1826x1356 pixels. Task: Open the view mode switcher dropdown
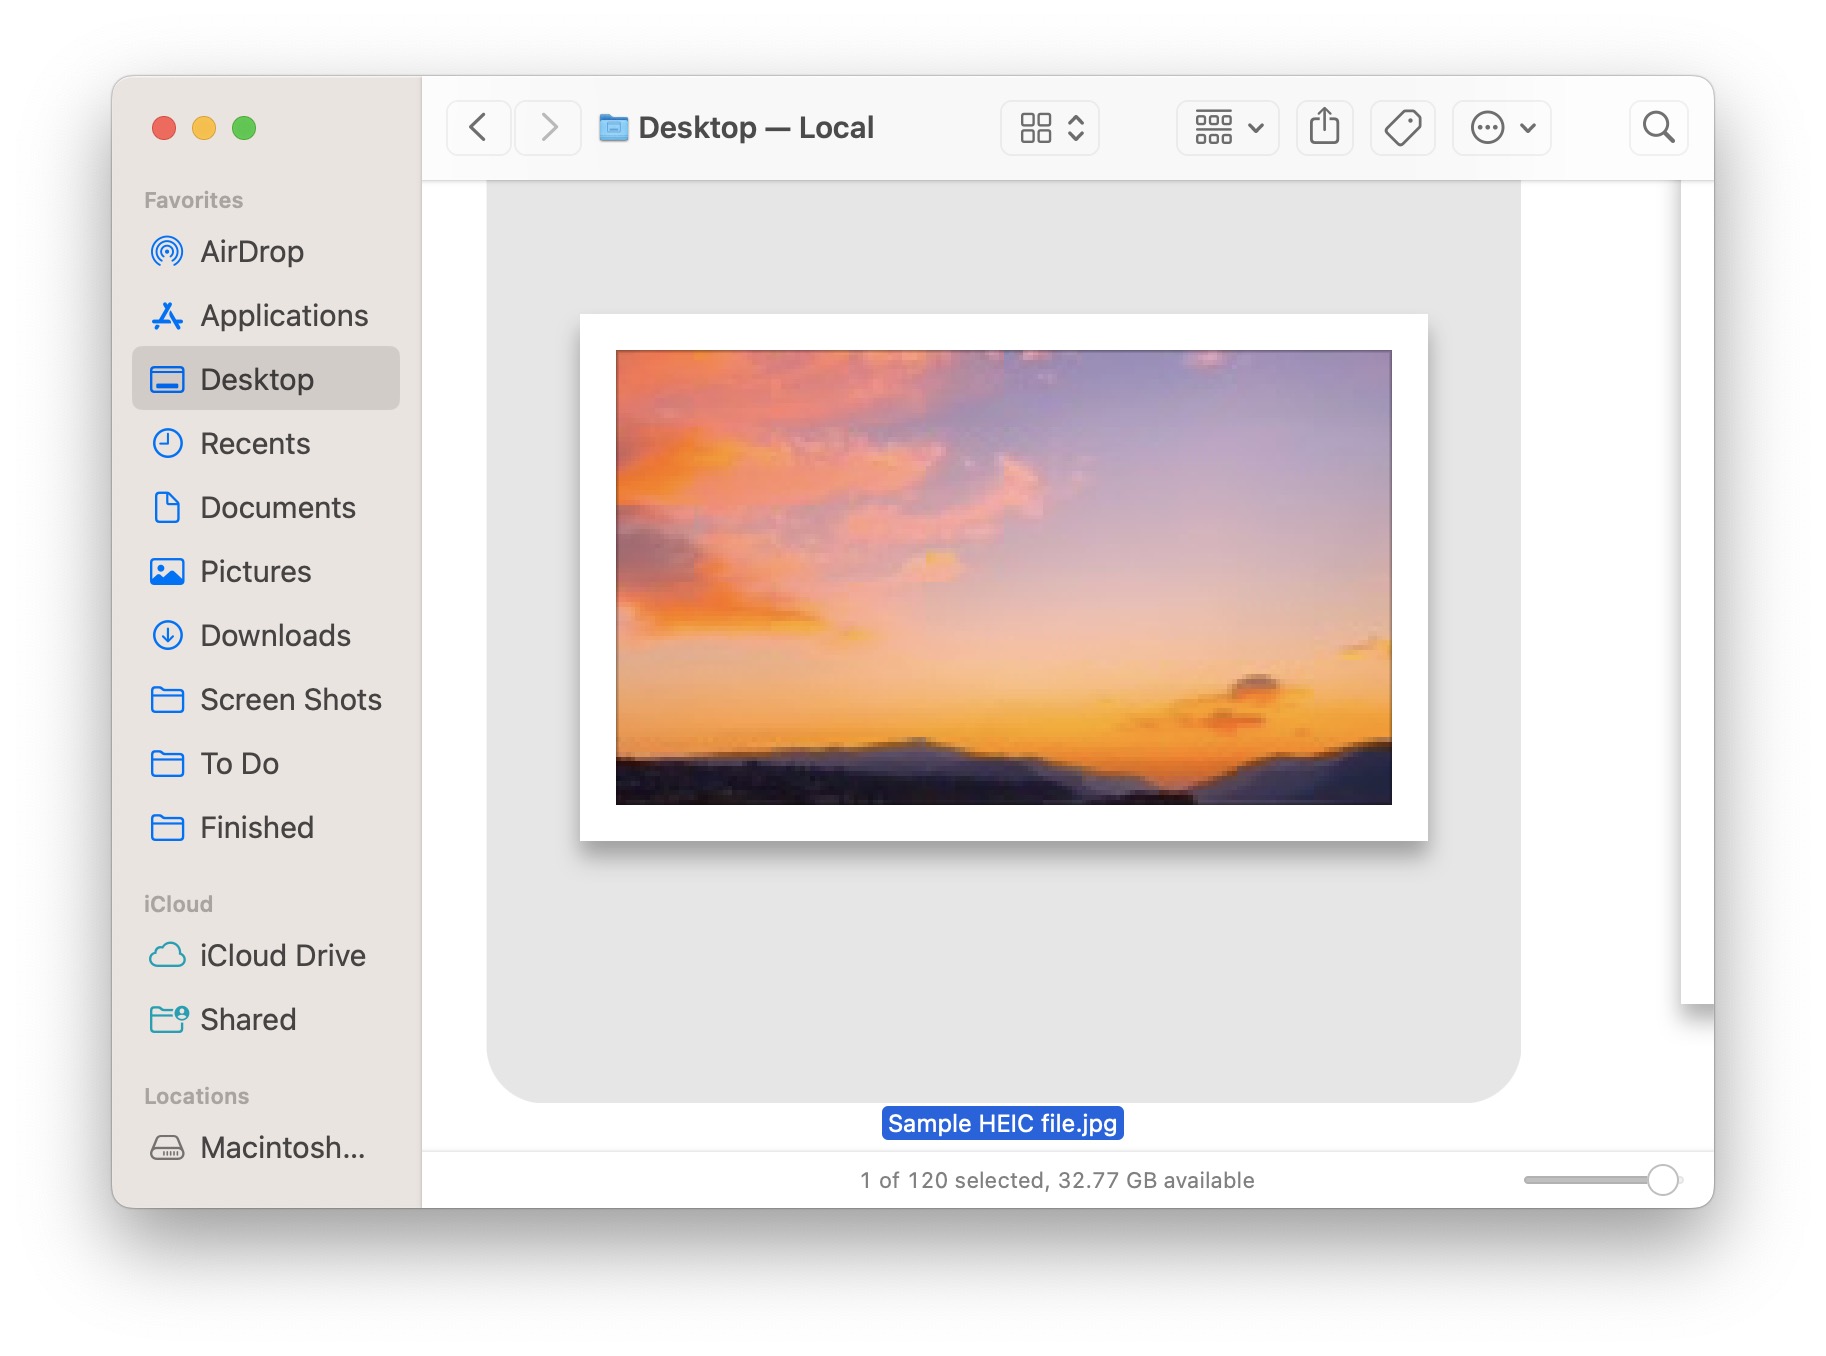[x=1050, y=128]
